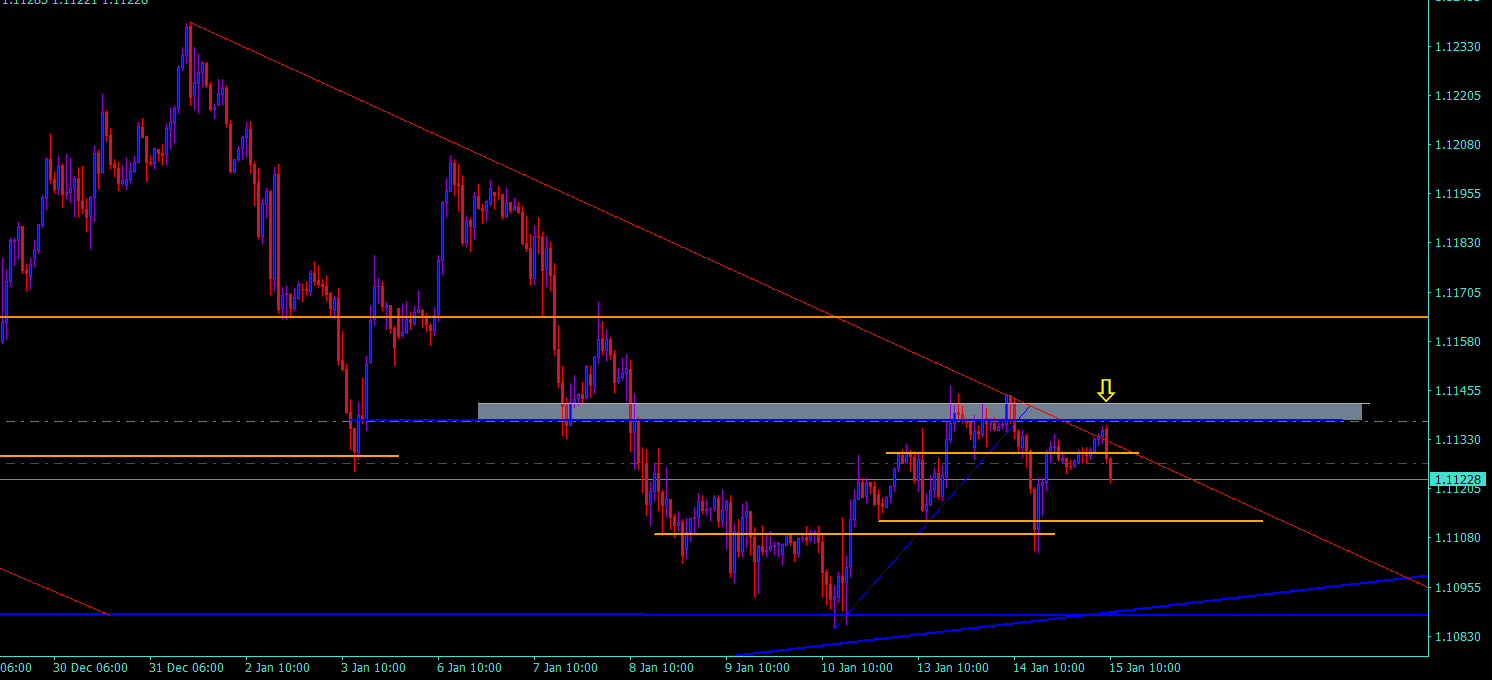Click the 1.12205 price axis label
Screen dimensions: 1492x680
[x=1459, y=96]
